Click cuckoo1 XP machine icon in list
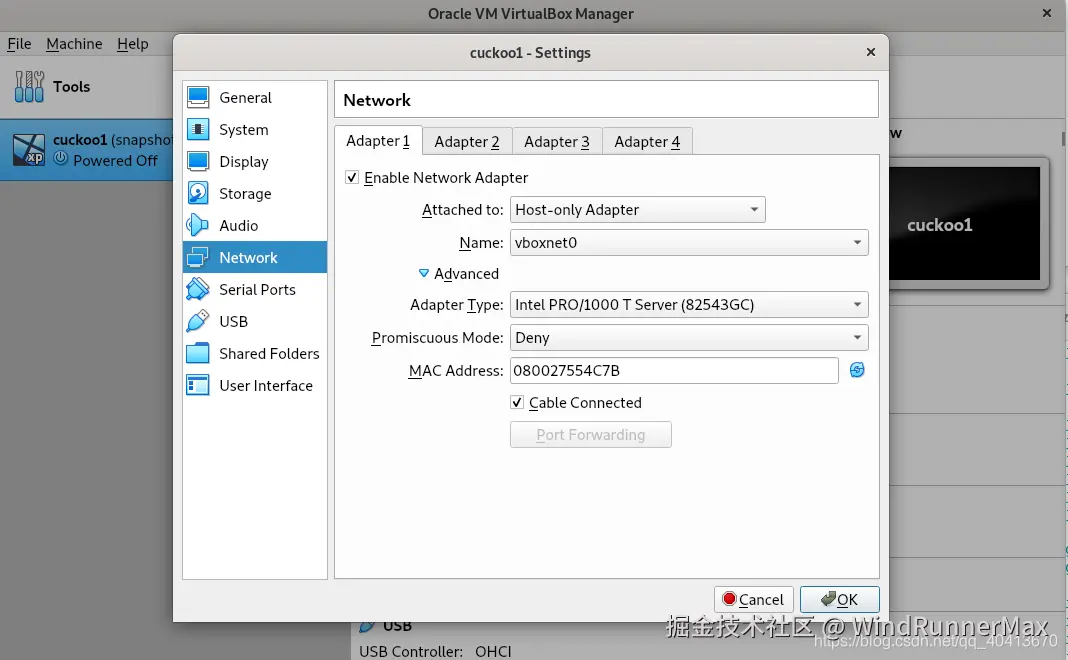Image resolution: width=1068 pixels, height=660 pixels. (x=29, y=150)
